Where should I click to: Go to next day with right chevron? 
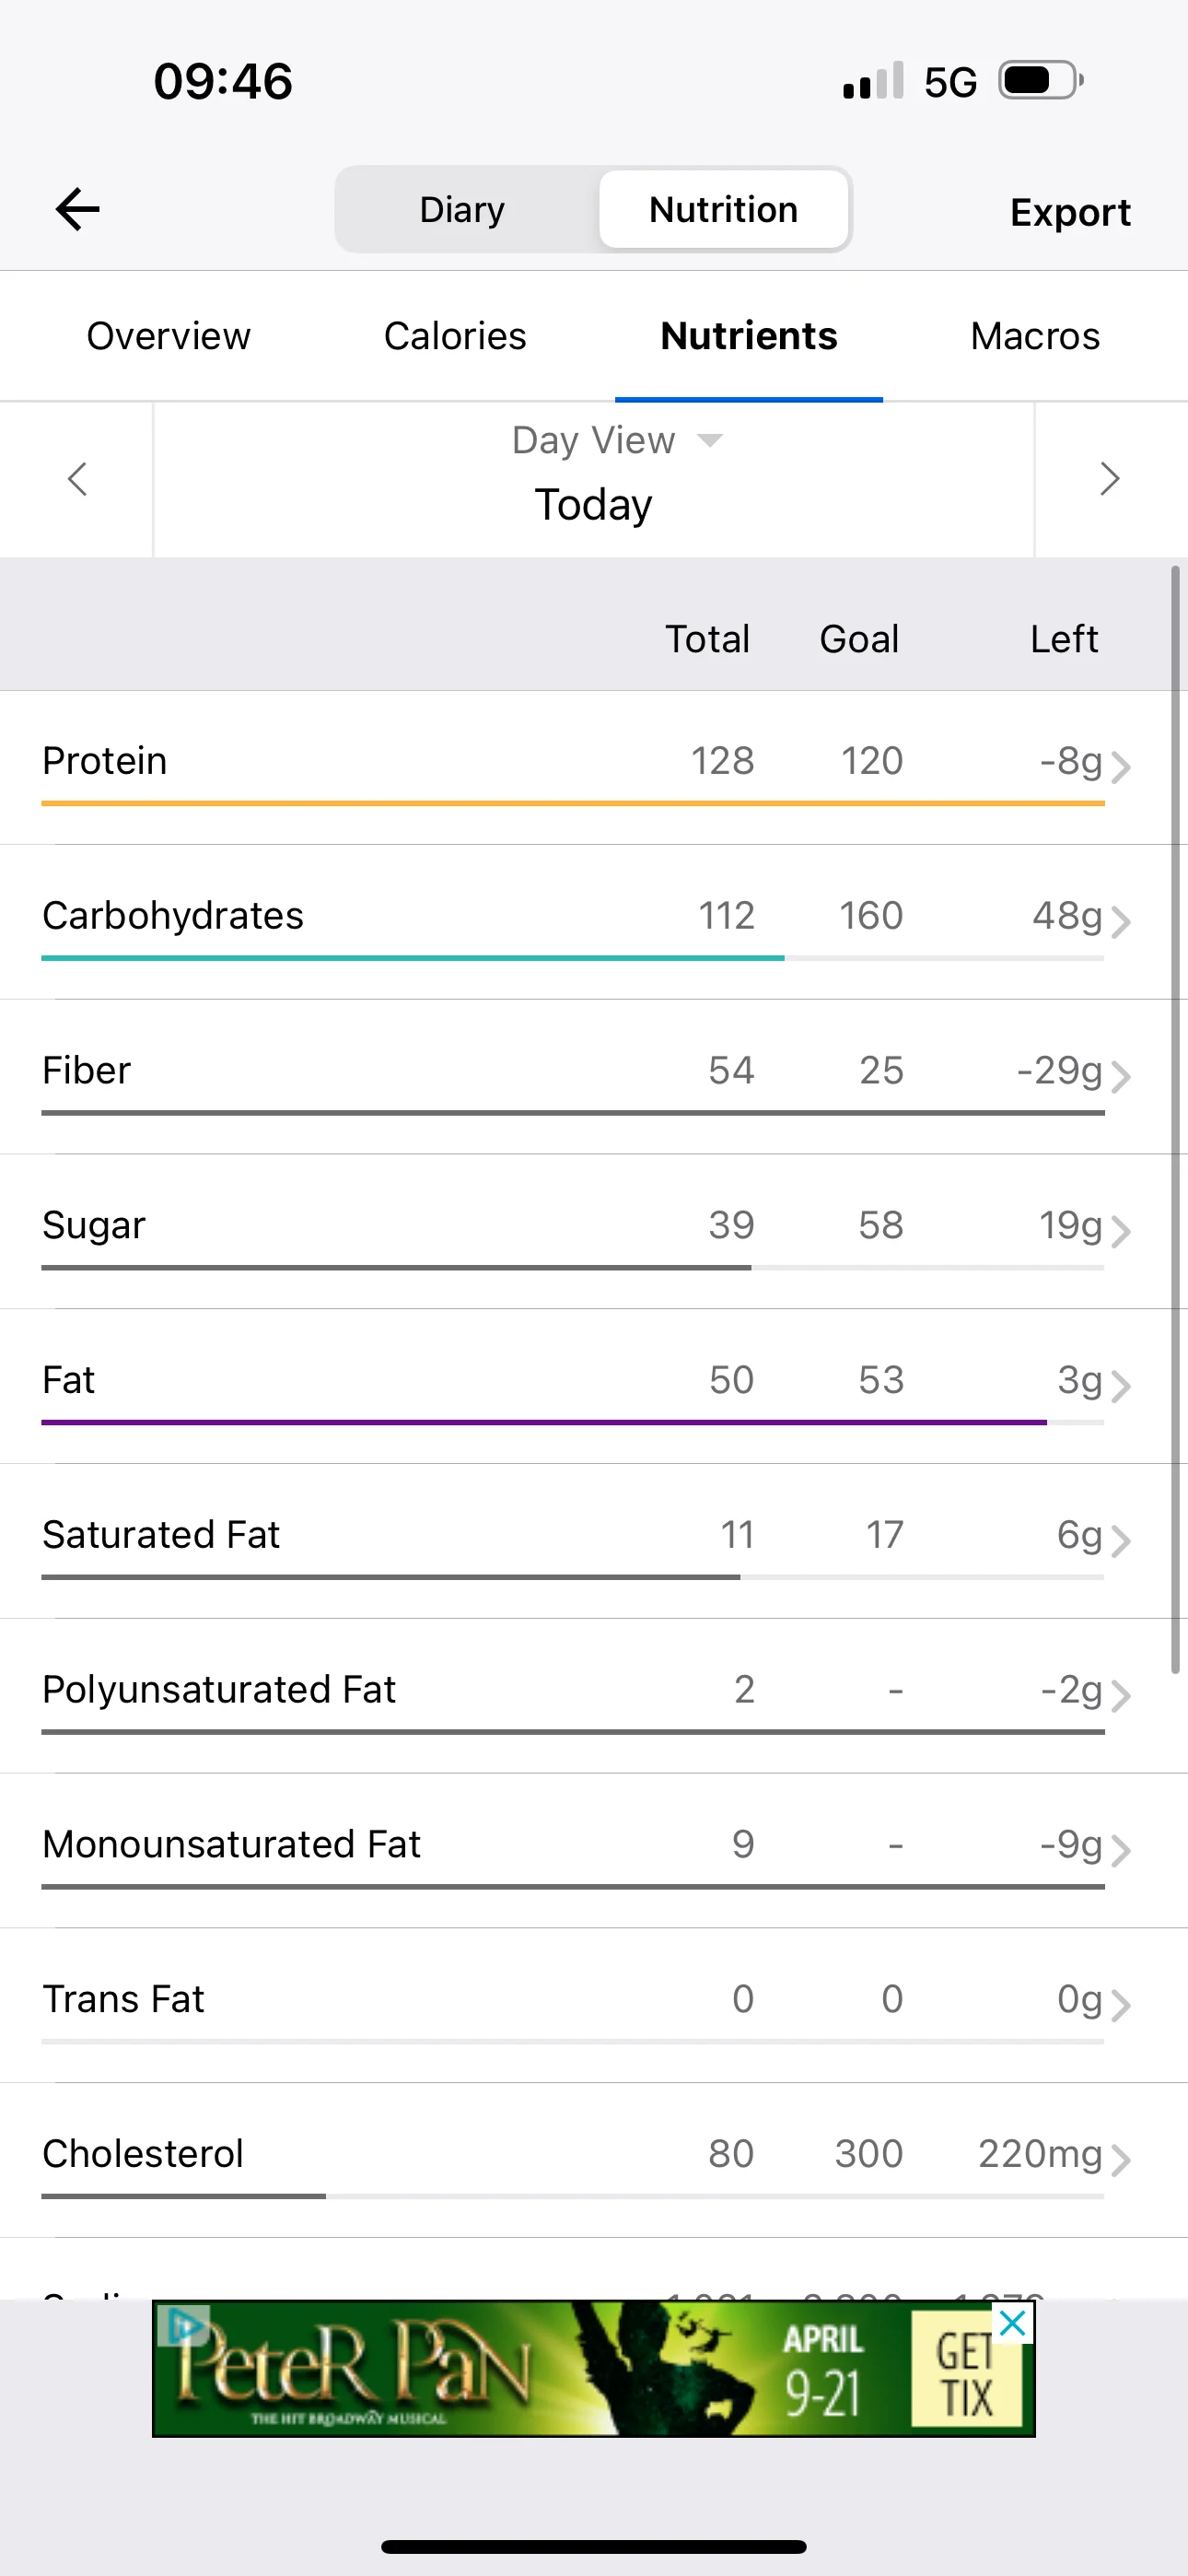click(x=1110, y=479)
